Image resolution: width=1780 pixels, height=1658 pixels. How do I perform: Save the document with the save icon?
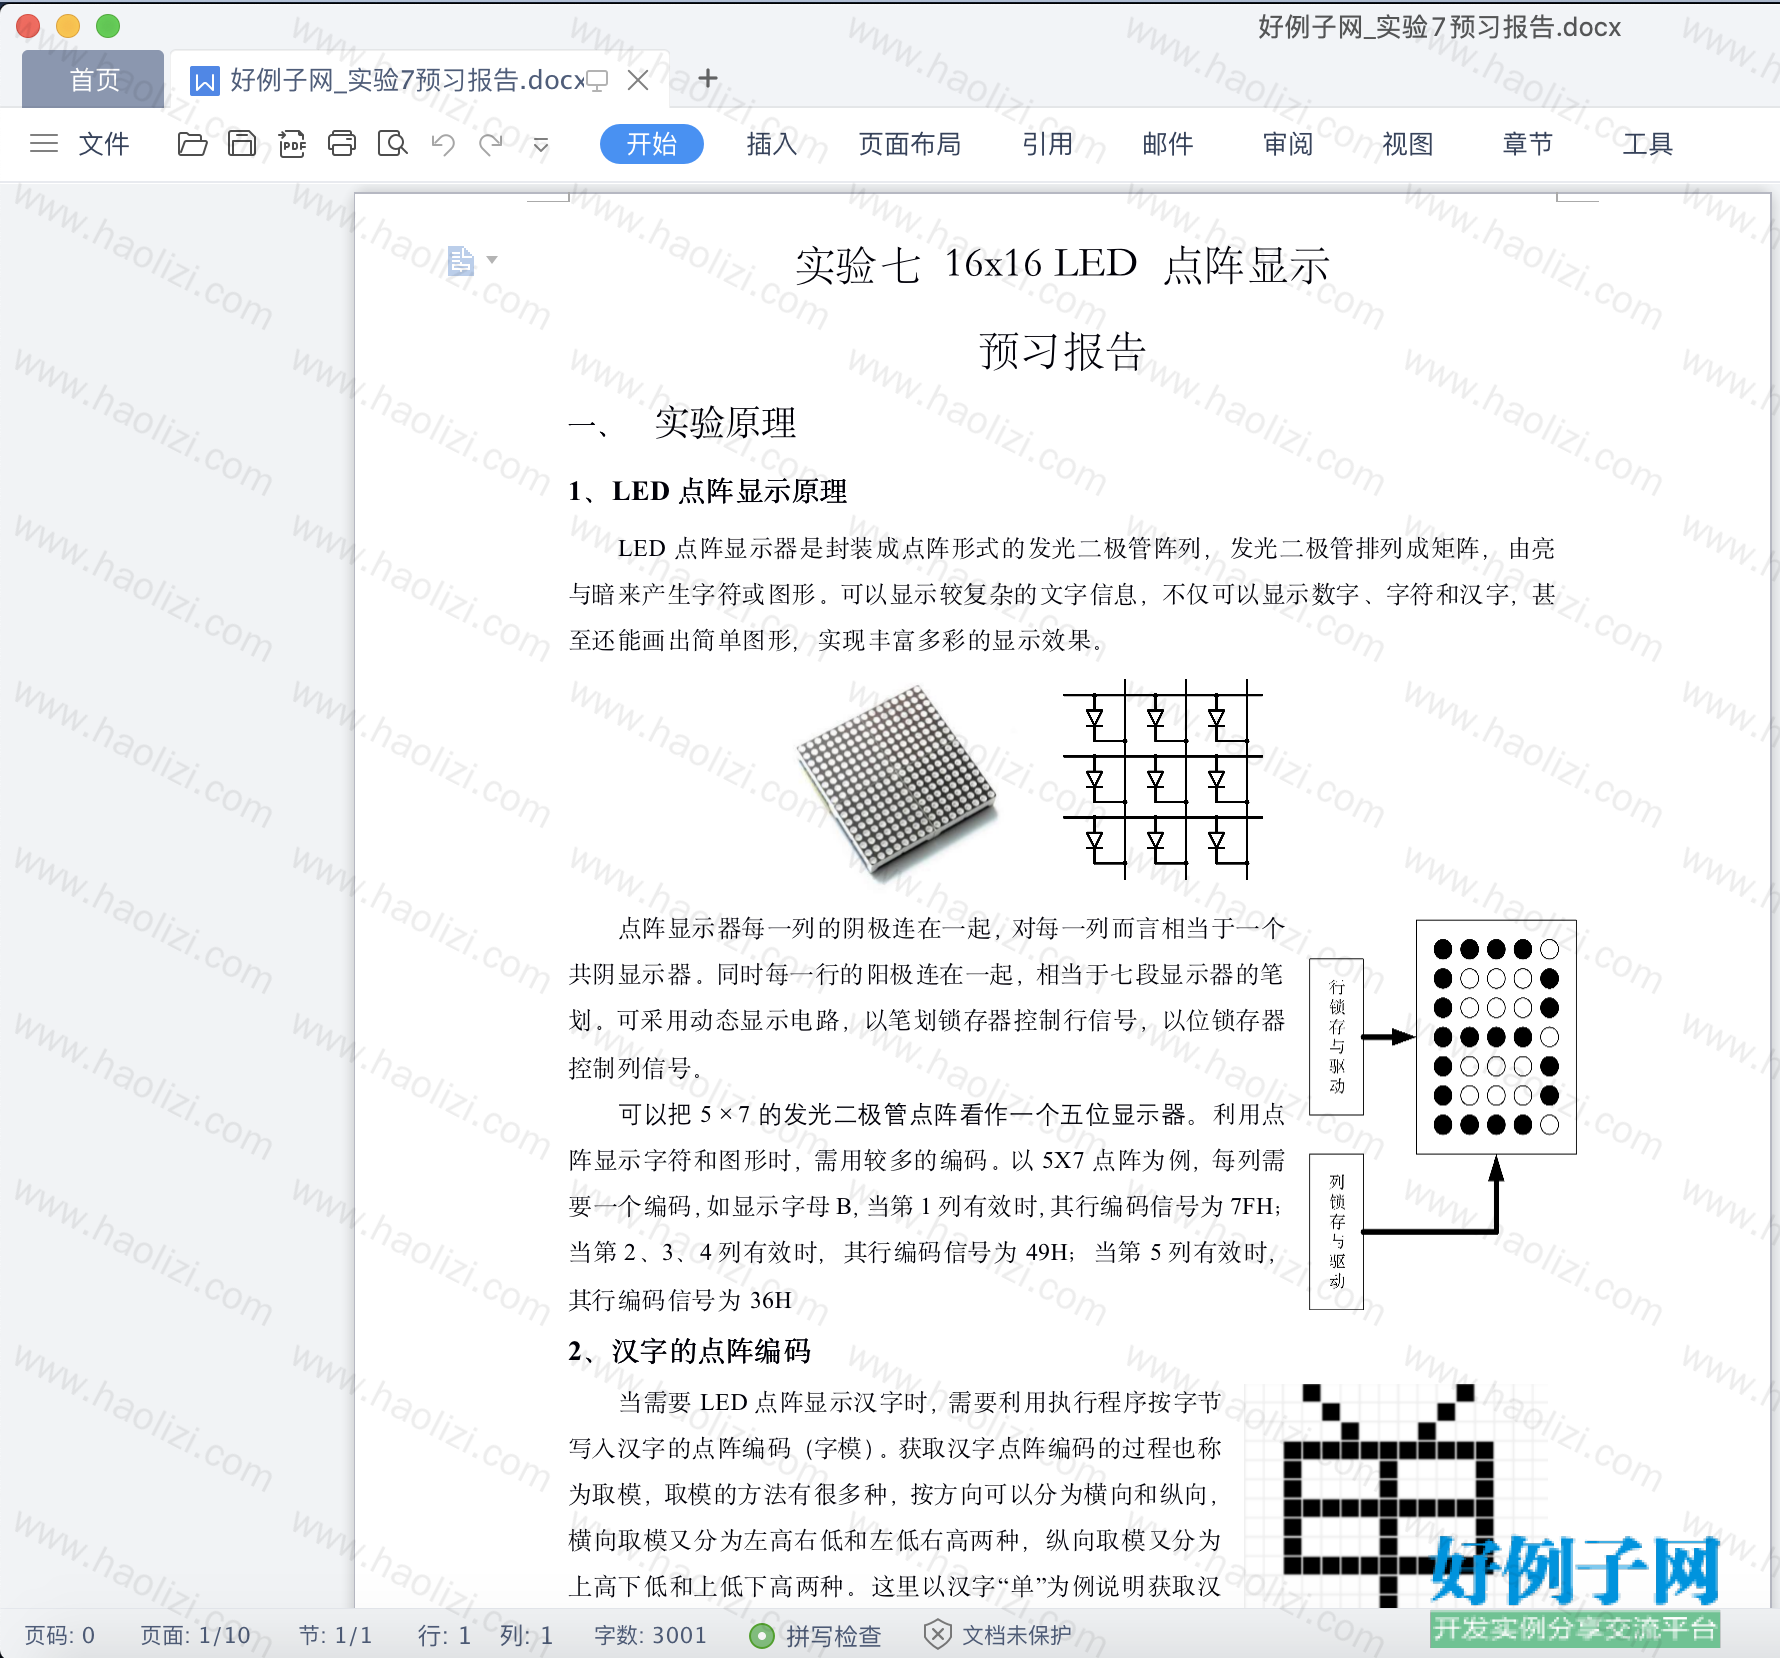pos(242,144)
